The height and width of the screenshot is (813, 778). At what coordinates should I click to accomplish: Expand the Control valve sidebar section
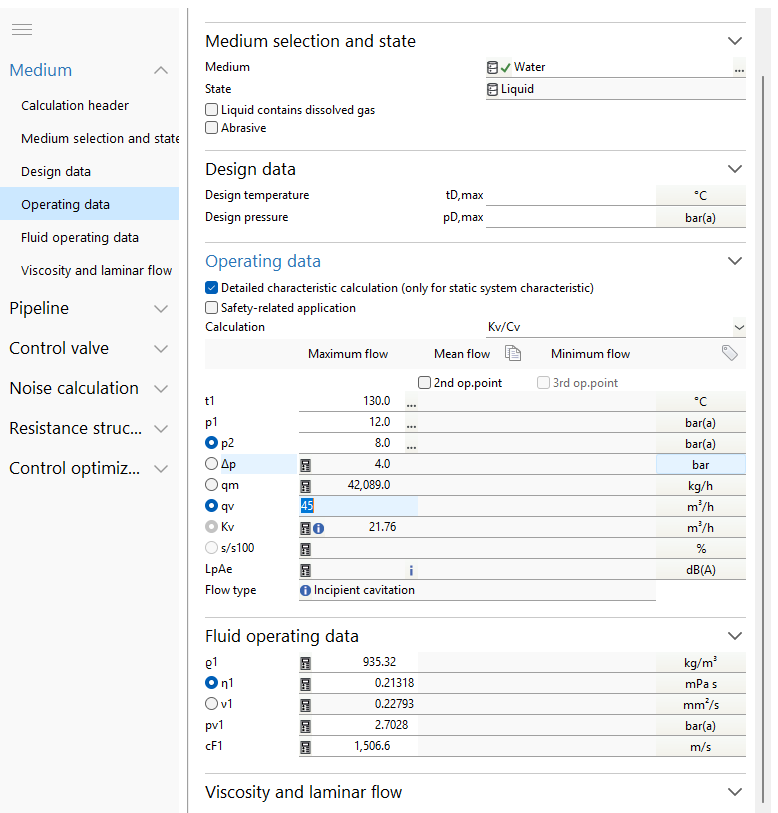click(x=161, y=348)
